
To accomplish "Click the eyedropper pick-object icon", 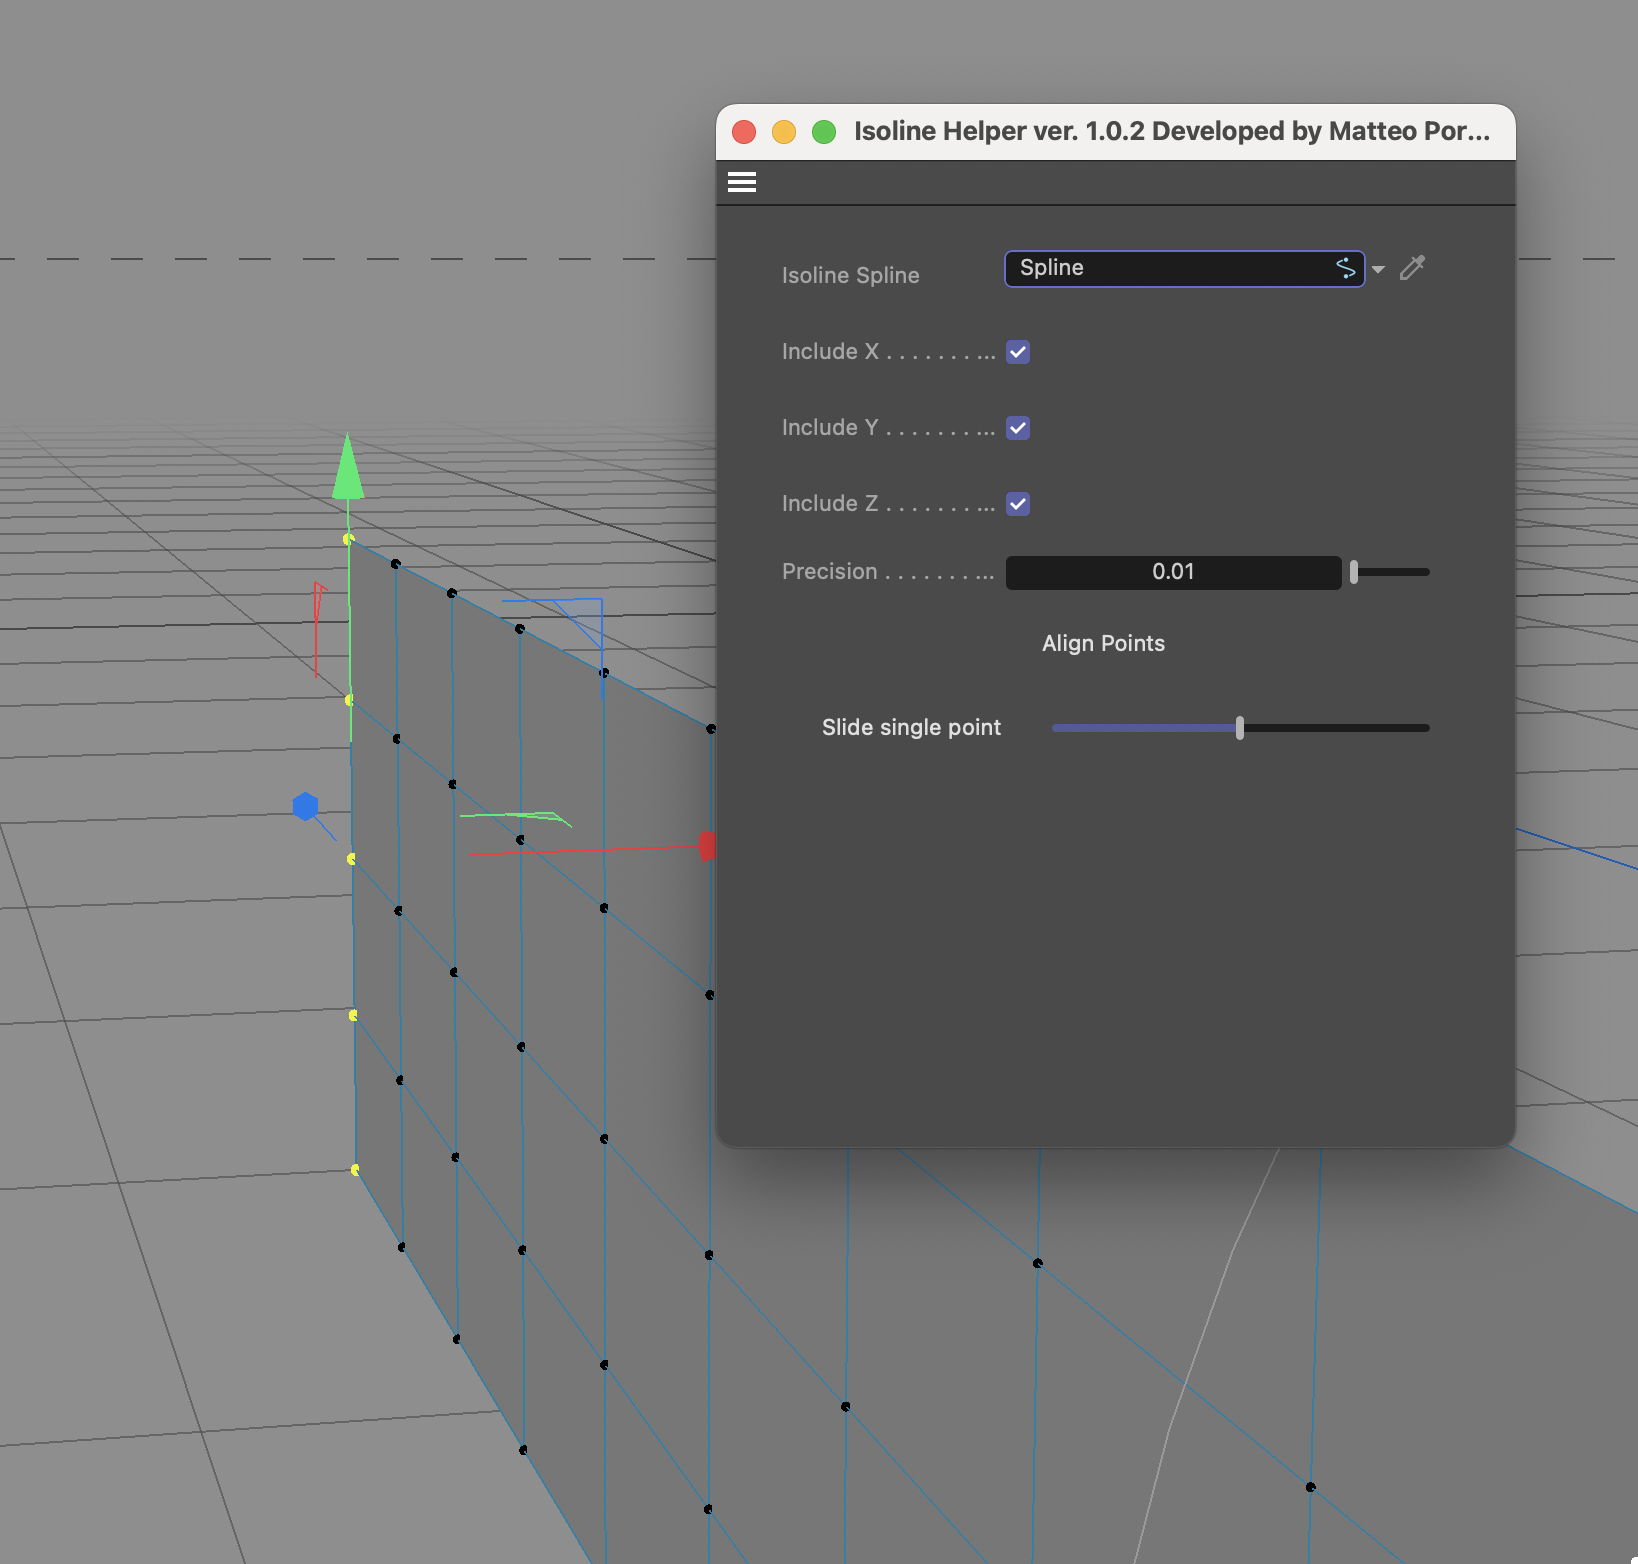I will click(1412, 268).
